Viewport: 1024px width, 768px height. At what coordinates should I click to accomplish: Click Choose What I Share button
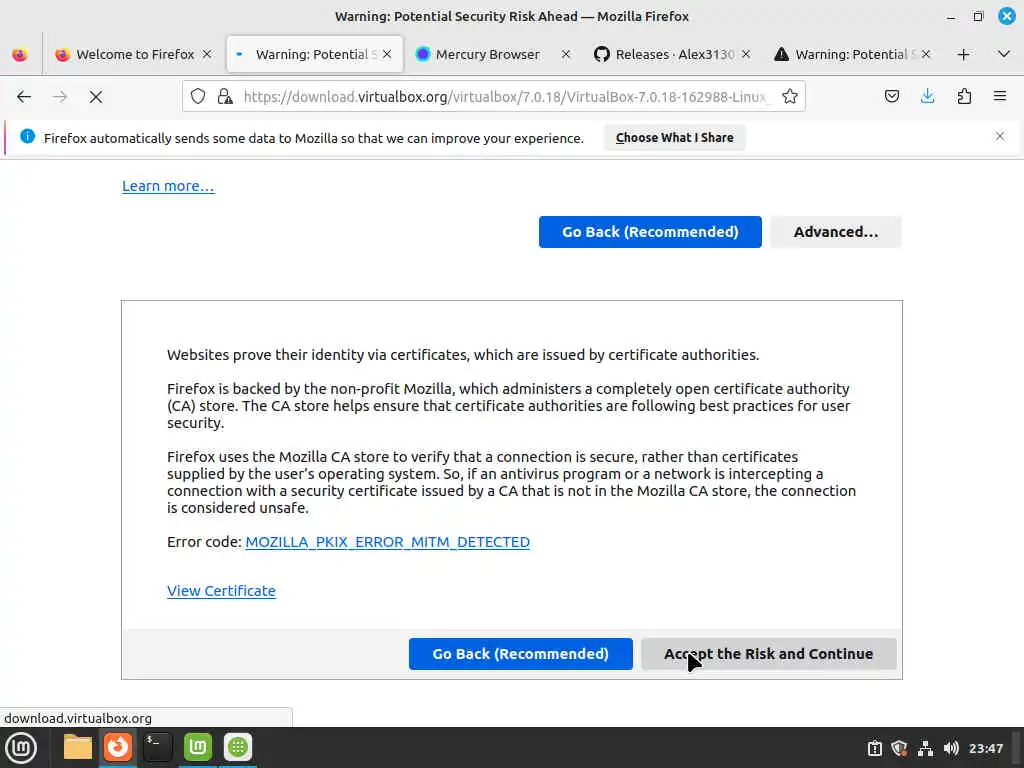[675, 138]
